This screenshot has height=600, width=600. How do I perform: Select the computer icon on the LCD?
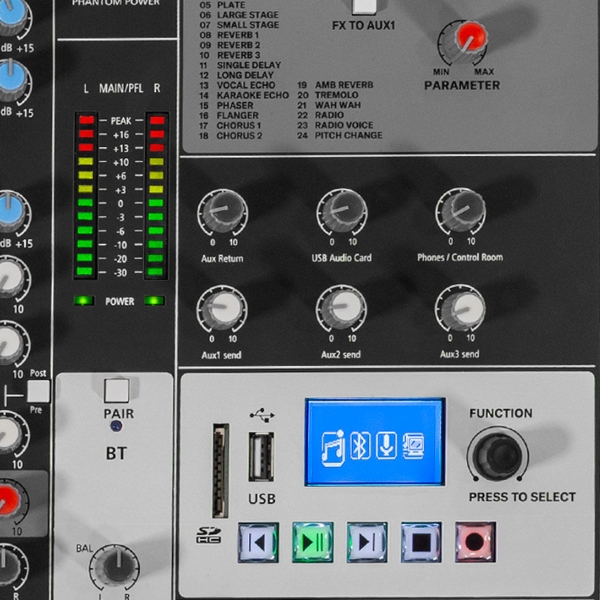(x=413, y=446)
